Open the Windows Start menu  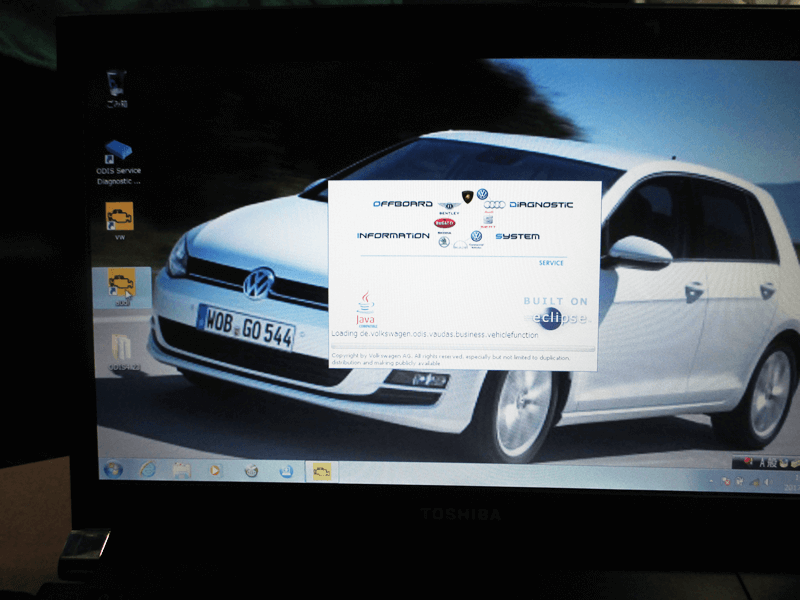pyautogui.click(x=113, y=469)
